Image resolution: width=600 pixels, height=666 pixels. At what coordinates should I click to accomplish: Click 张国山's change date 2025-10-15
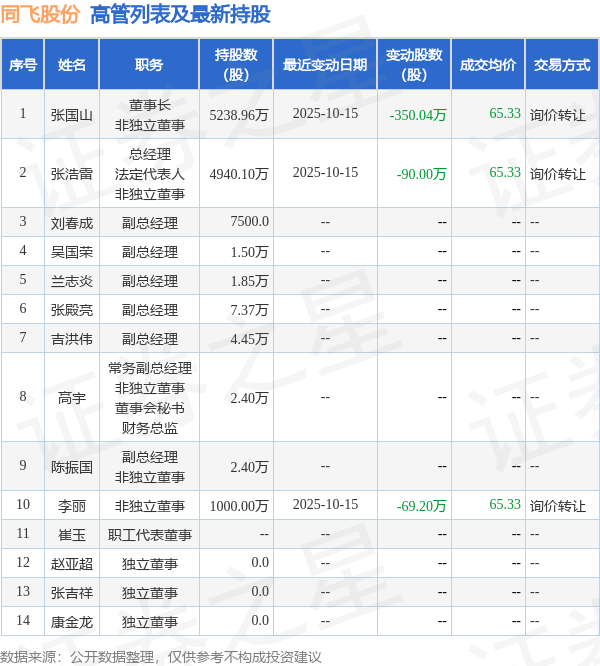pyautogui.click(x=325, y=113)
